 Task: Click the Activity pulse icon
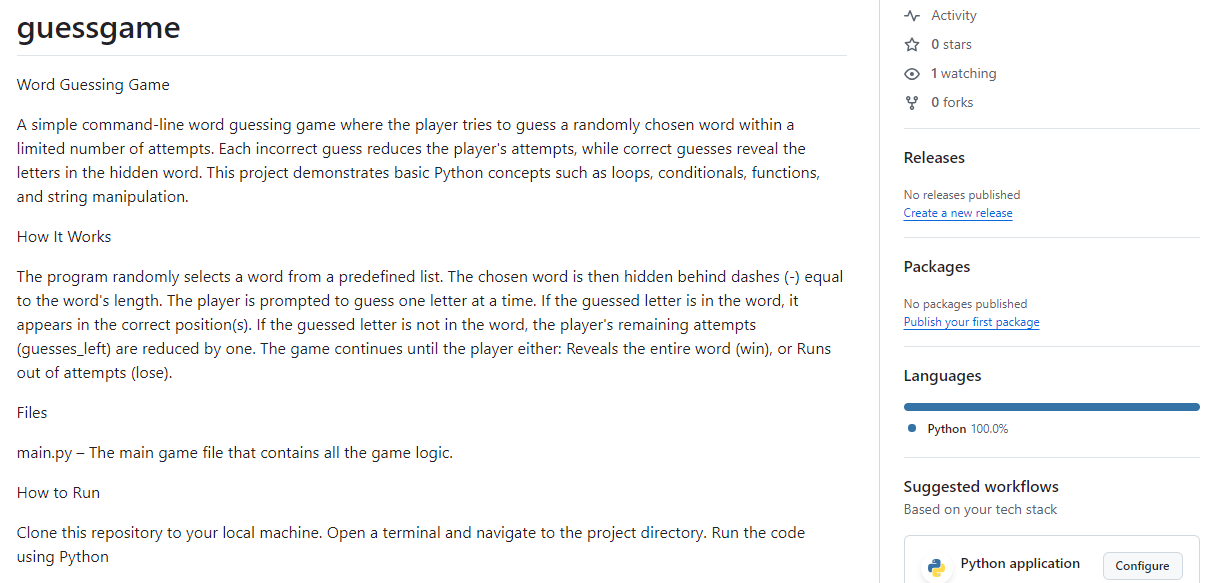911,16
